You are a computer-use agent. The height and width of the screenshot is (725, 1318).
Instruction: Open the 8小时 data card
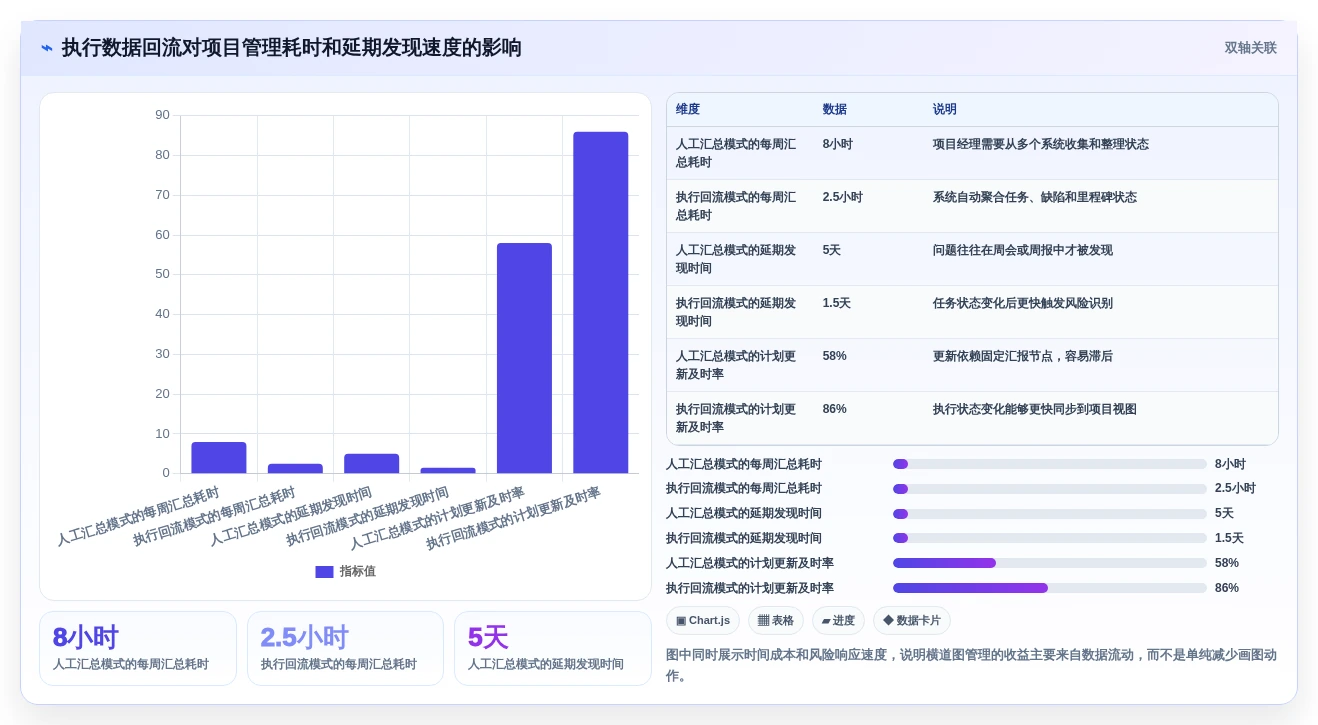point(138,648)
